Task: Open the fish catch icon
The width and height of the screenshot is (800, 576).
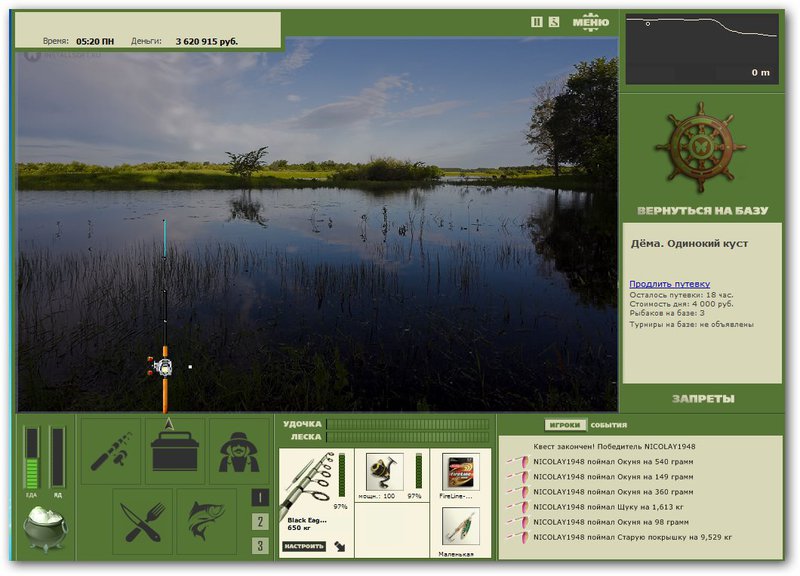Action: coord(207,521)
